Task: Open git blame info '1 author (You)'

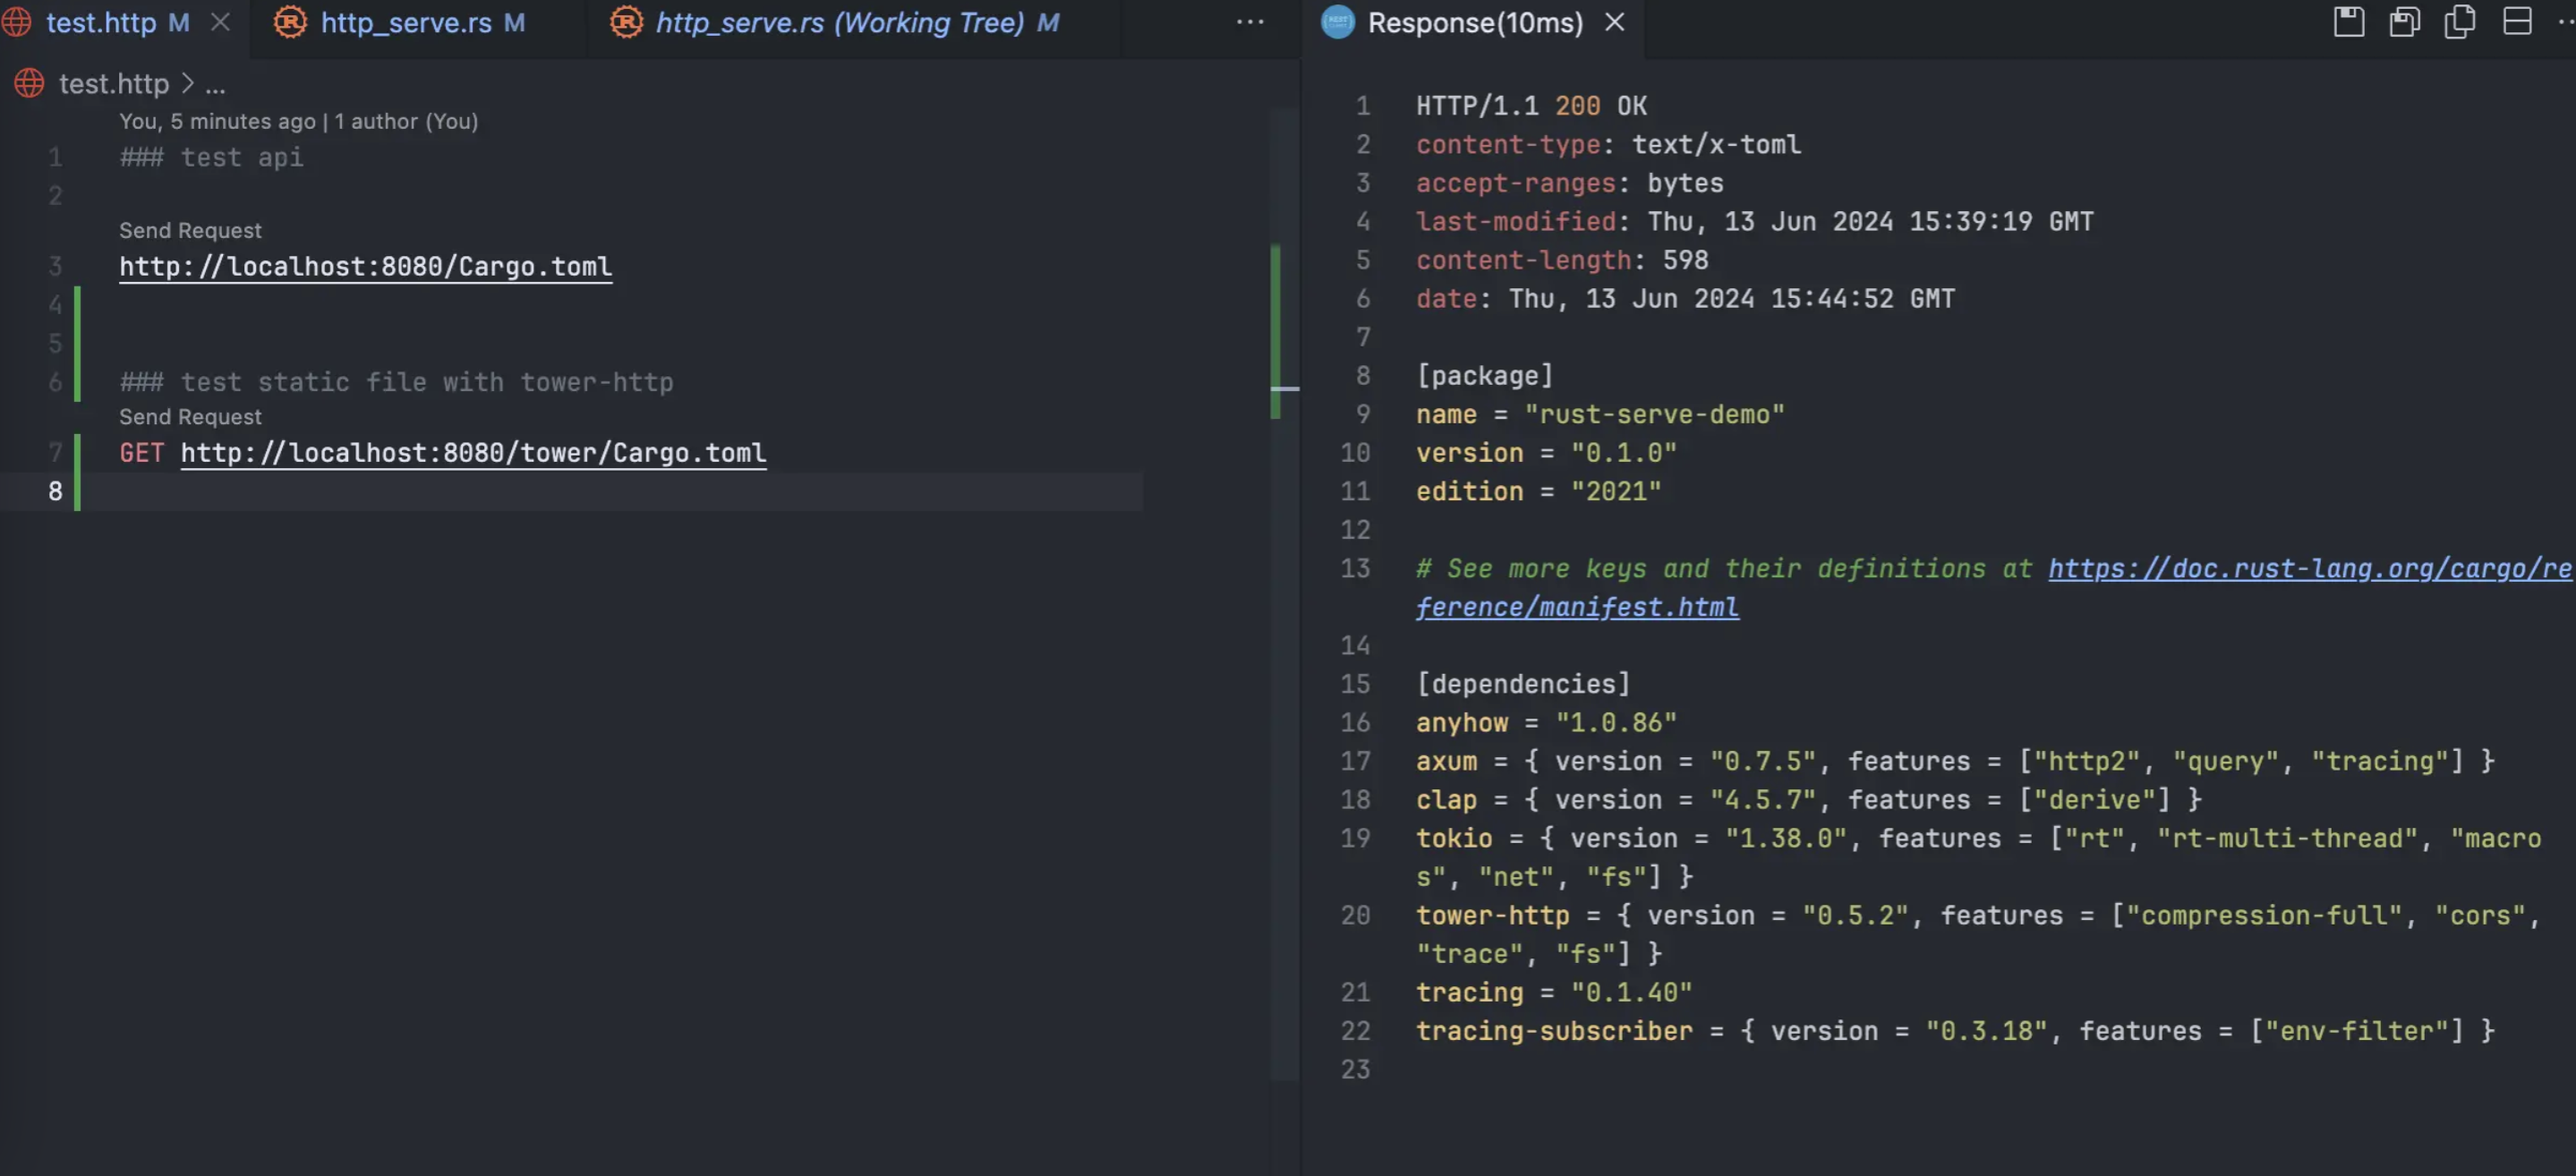Action: pos(405,121)
